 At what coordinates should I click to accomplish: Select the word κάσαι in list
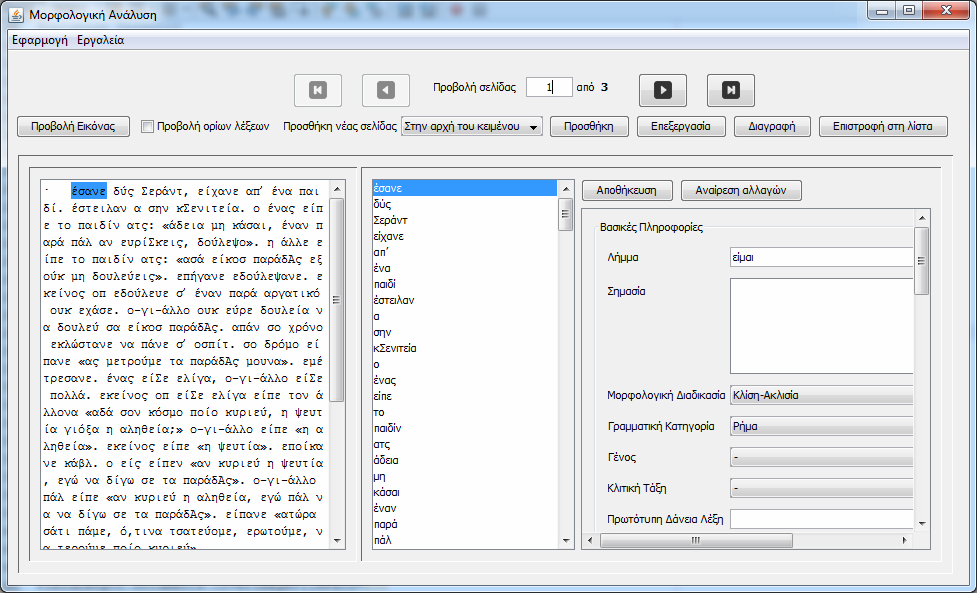pos(464,493)
